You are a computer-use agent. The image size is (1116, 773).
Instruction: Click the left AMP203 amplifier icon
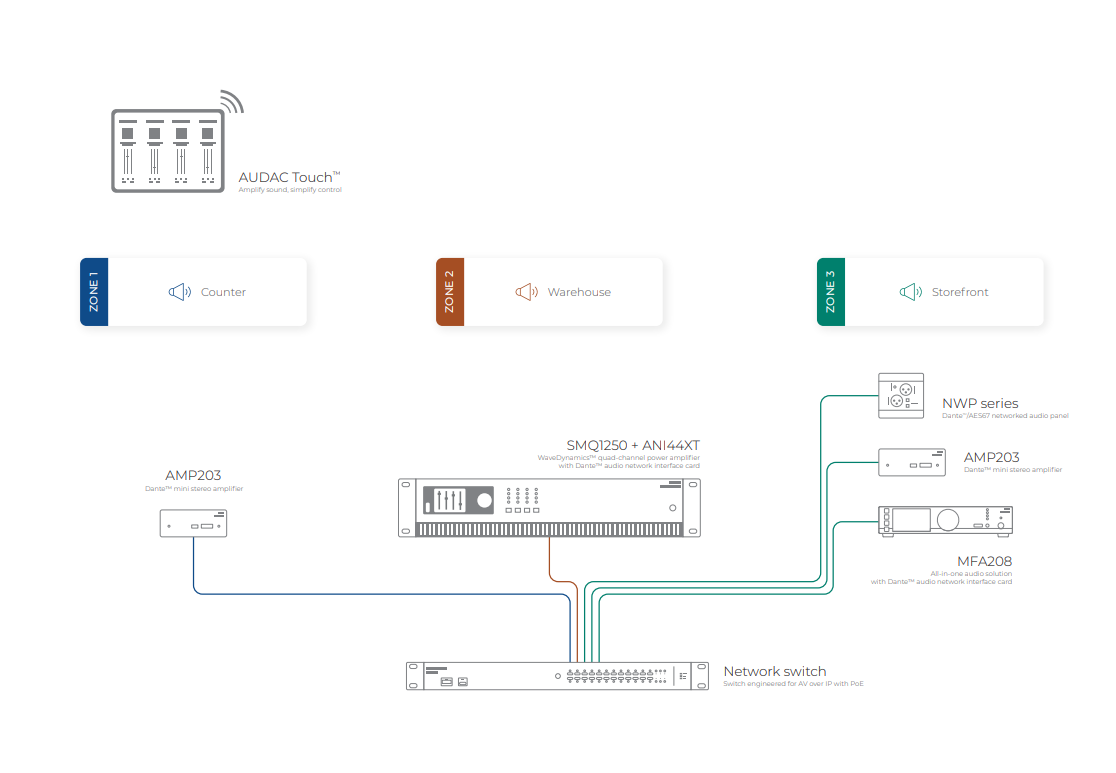click(194, 523)
